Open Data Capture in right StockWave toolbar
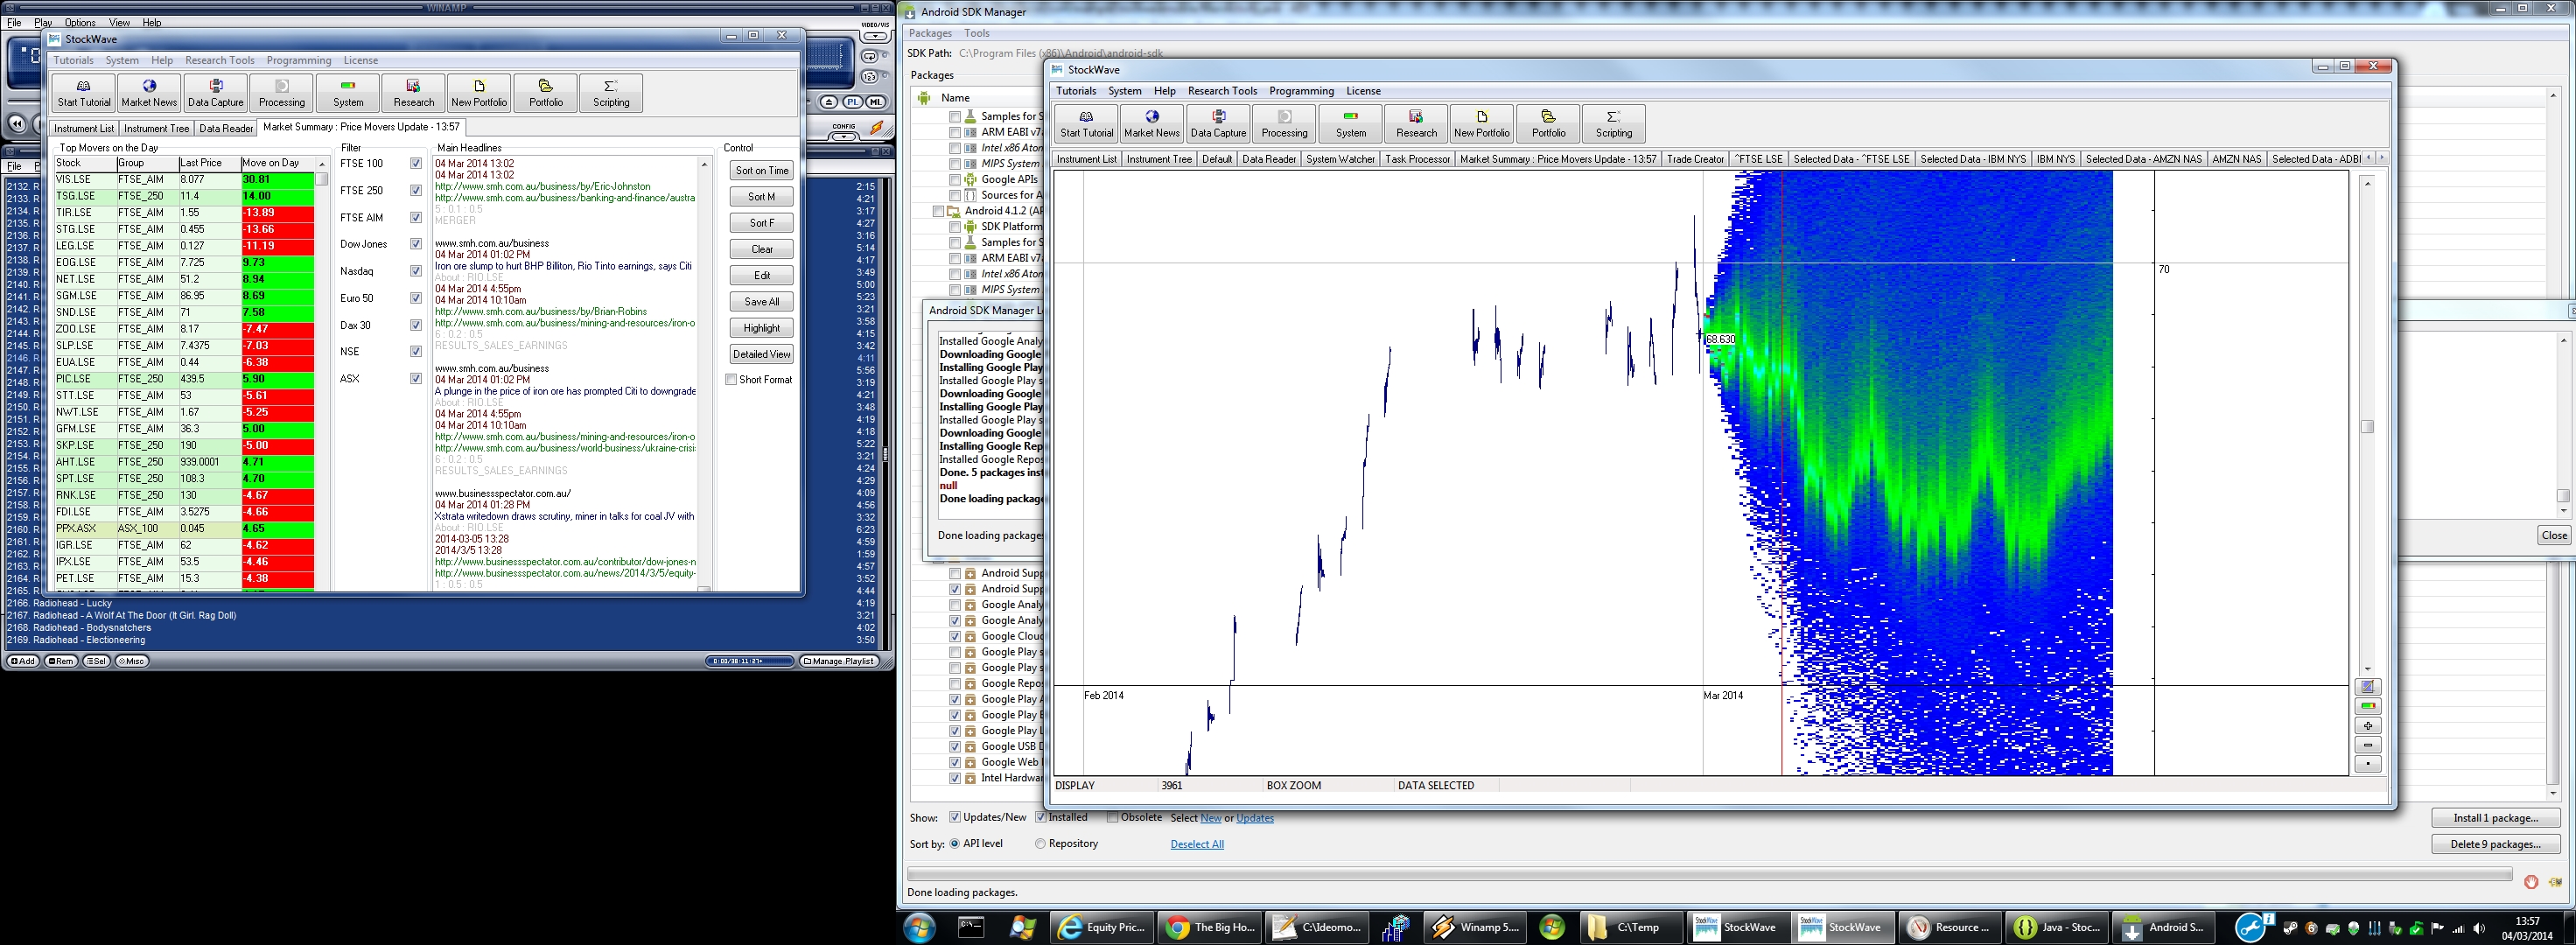This screenshot has width=2576, height=945. pos(1218,123)
